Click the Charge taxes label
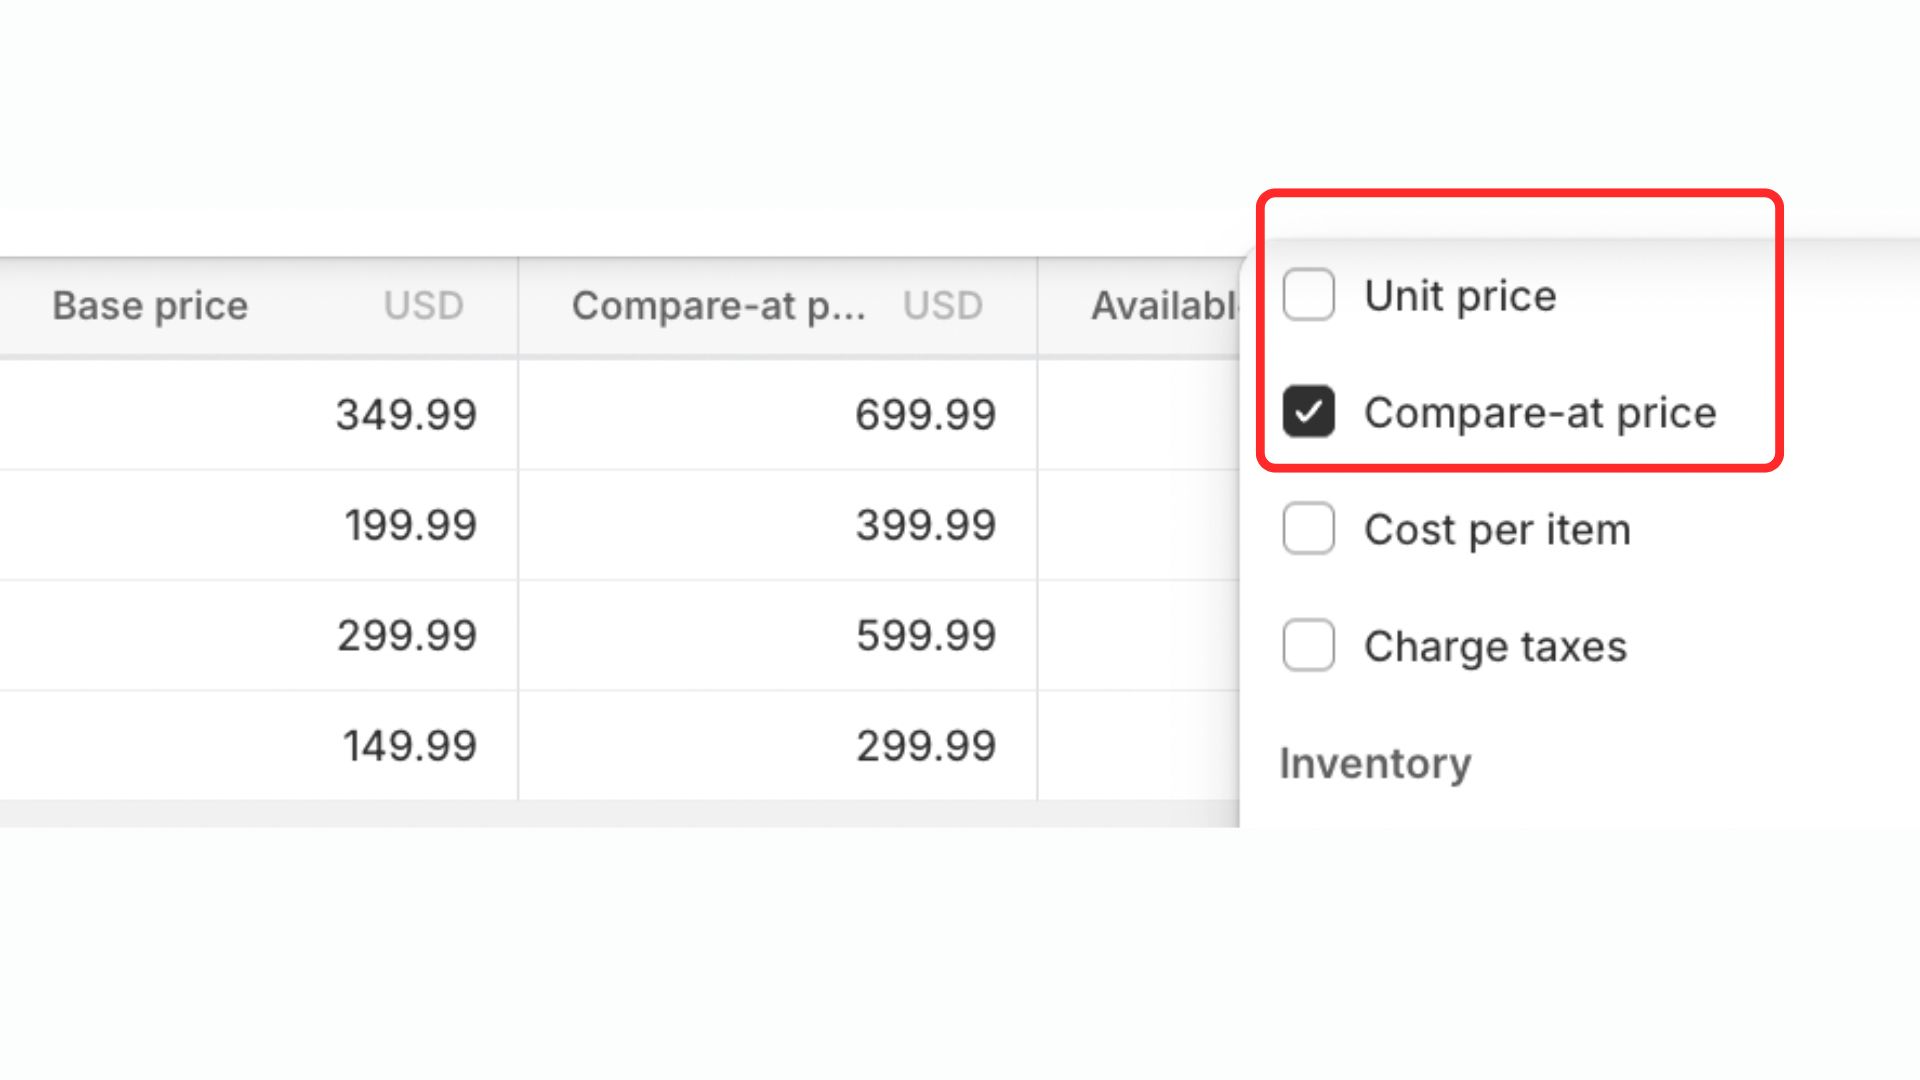The image size is (1920, 1080). tap(1495, 647)
